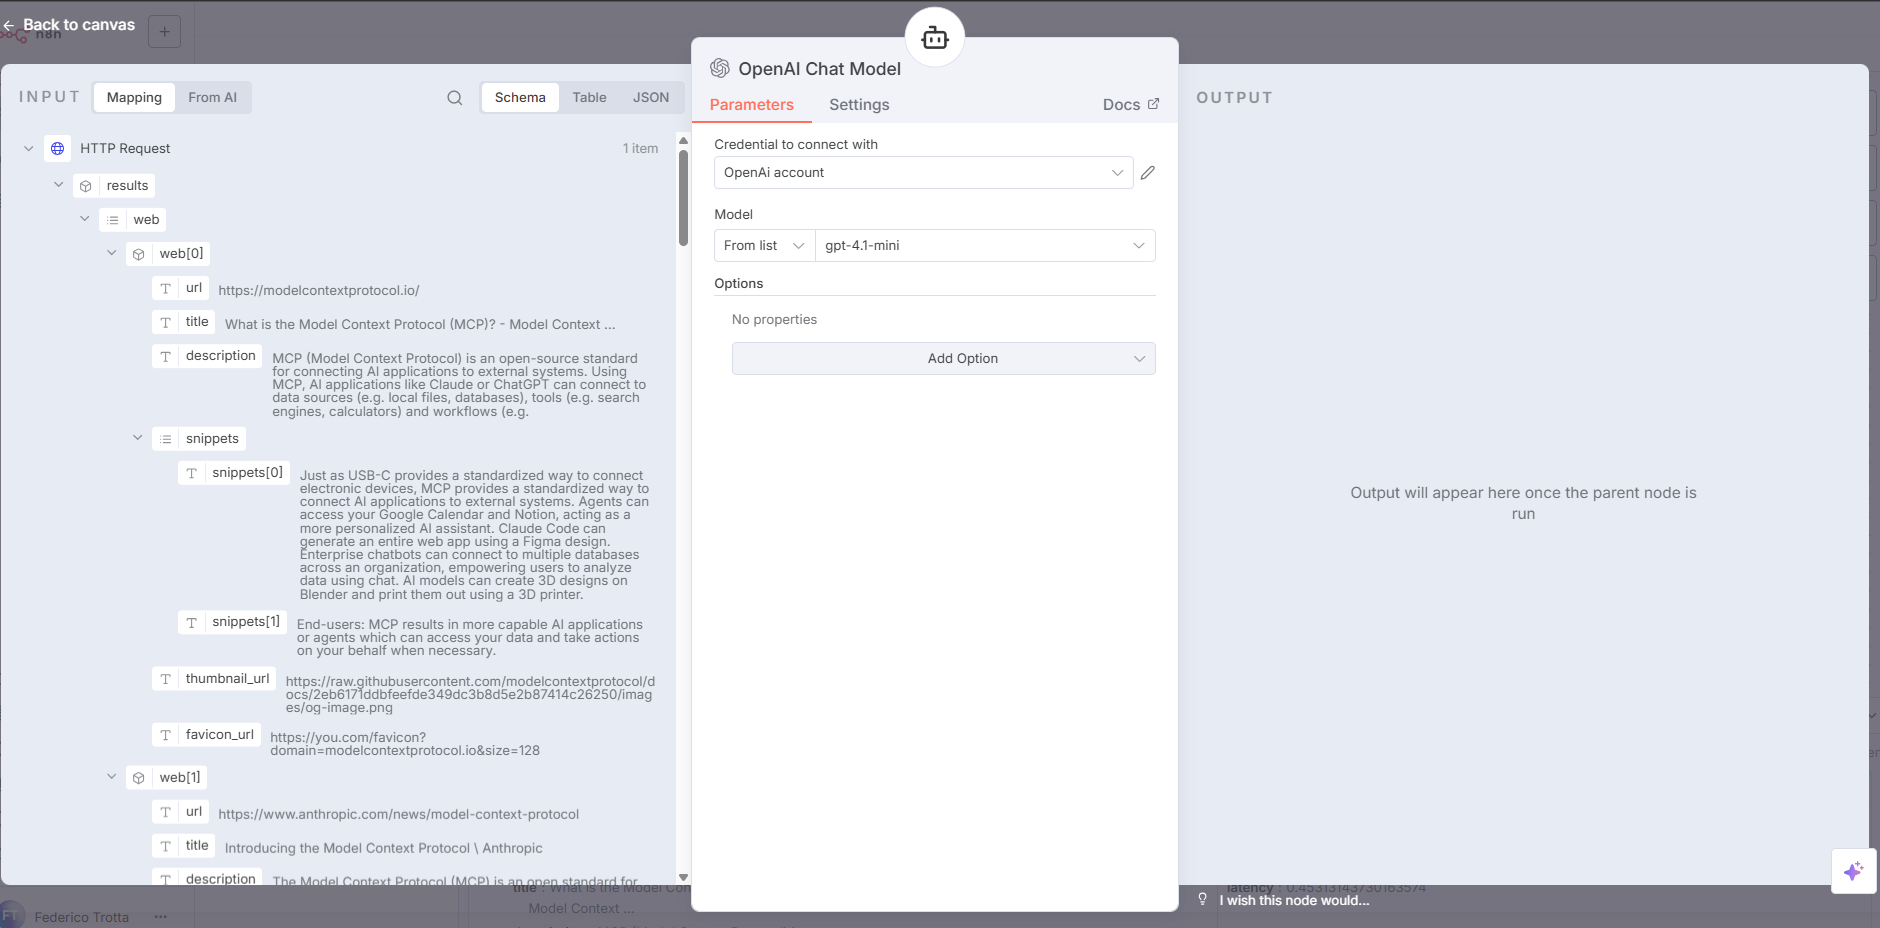The image size is (1880, 928).
Task: Collapse the web[1] item
Action: (112, 777)
